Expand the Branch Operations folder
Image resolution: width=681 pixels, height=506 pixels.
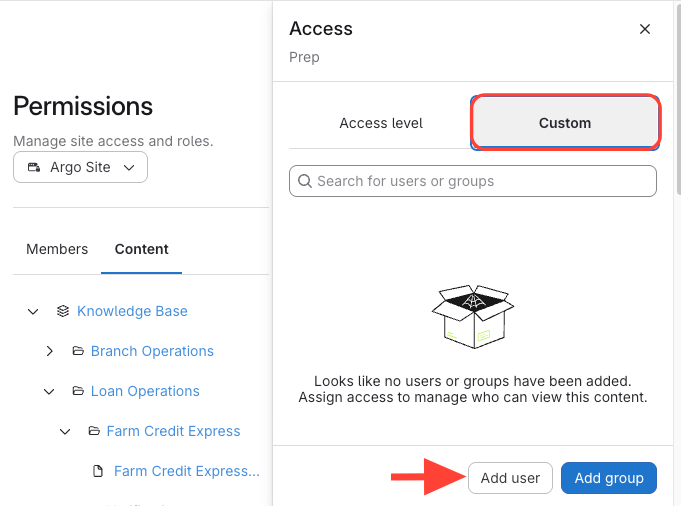tap(49, 351)
